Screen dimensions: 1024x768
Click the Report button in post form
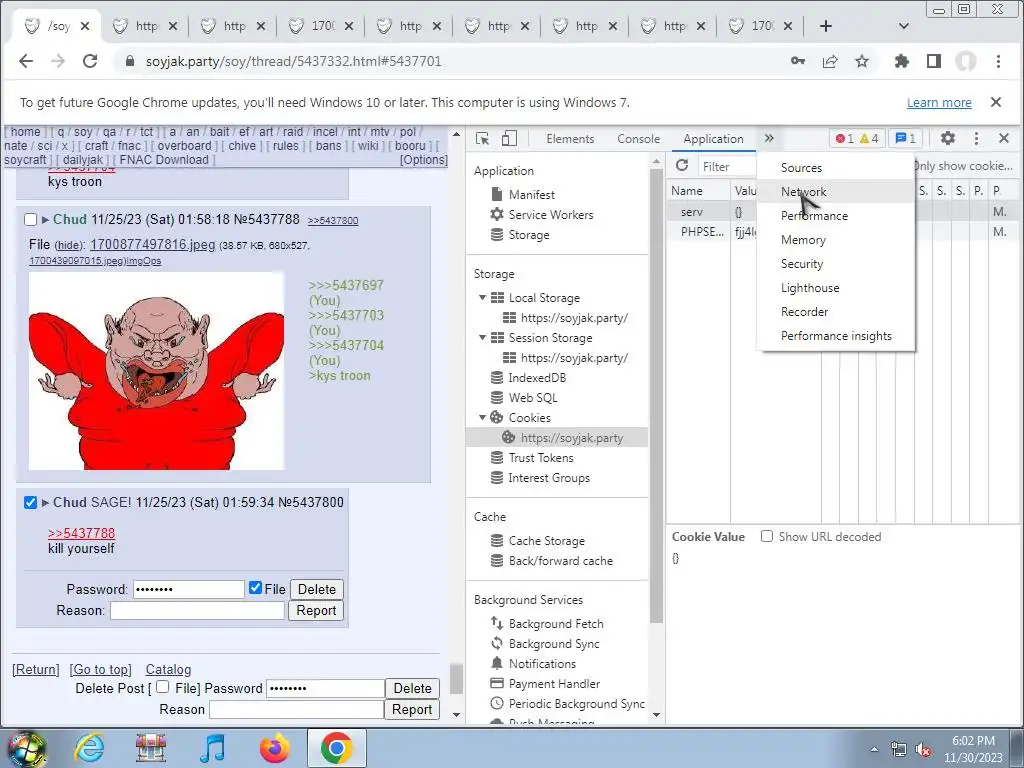coord(316,610)
